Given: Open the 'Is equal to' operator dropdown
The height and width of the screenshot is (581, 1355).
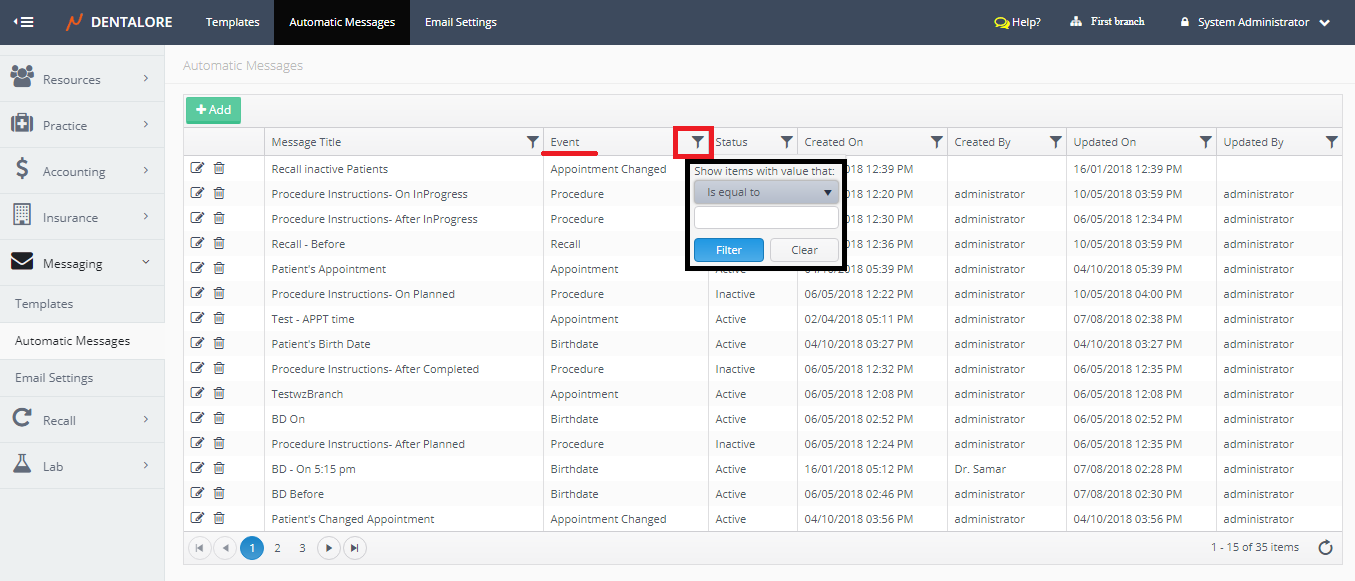Looking at the screenshot, I should (766, 192).
